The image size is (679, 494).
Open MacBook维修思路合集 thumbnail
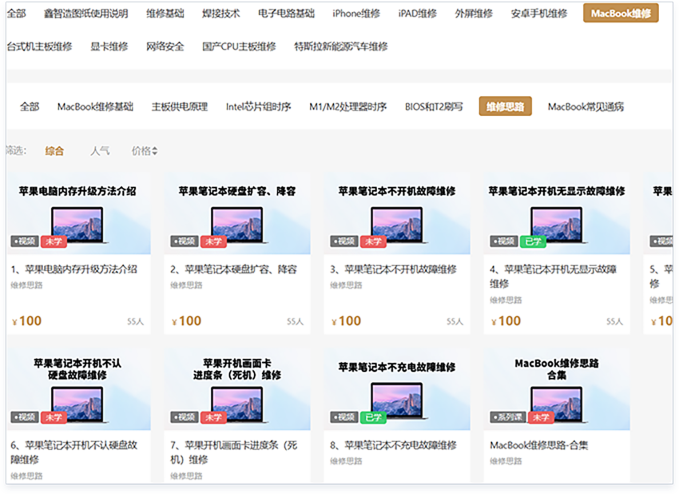click(557, 389)
